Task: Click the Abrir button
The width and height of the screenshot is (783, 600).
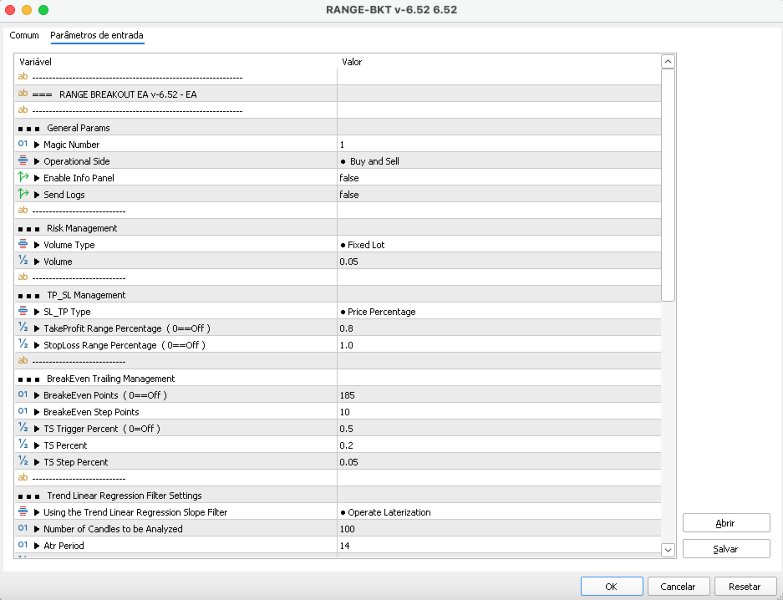Action: click(726, 523)
